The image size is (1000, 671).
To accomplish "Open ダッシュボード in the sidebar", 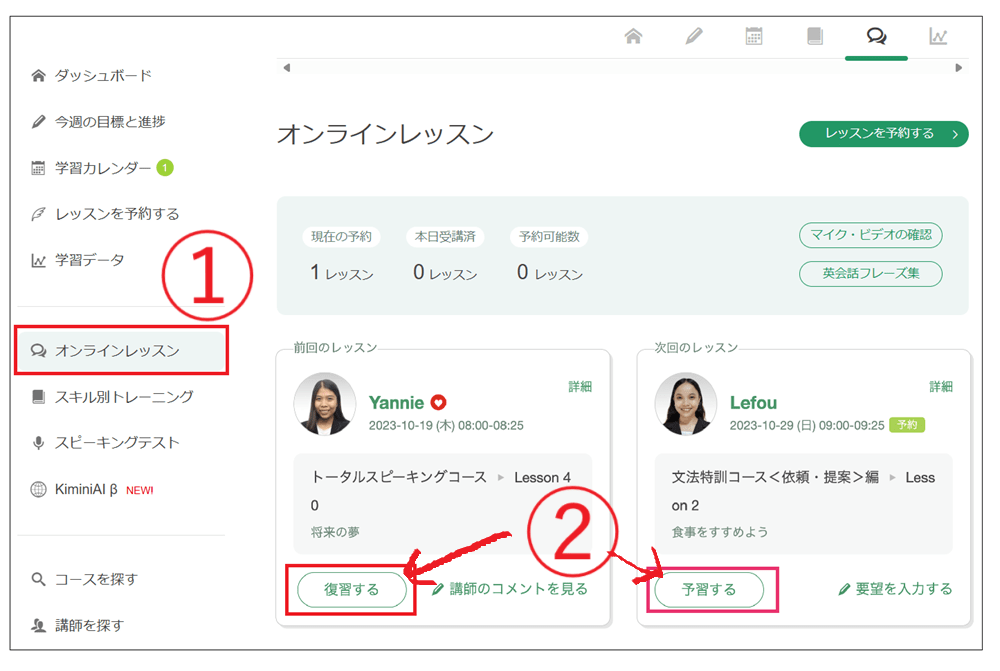I will point(103,76).
